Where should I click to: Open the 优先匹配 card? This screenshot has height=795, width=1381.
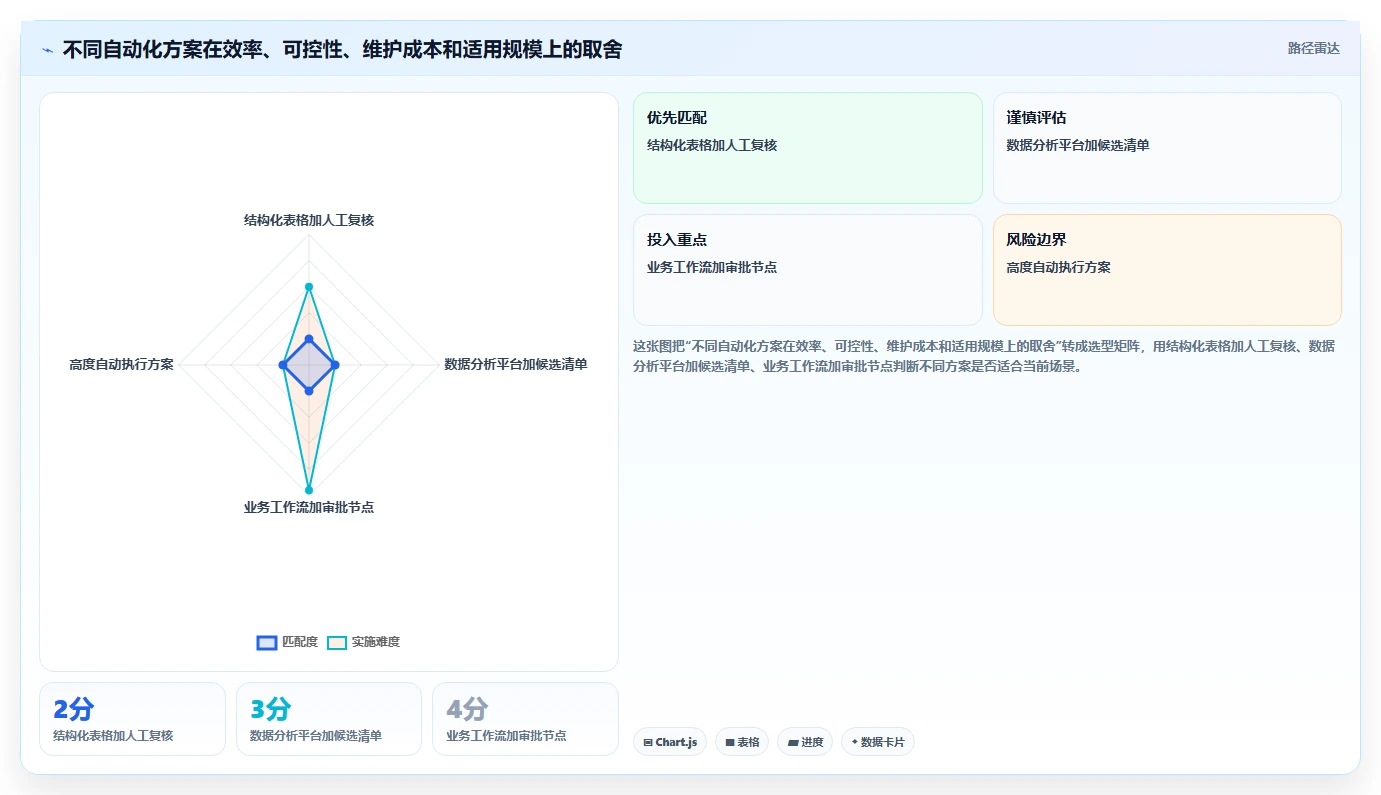pyautogui.click(x=808, y=148)
